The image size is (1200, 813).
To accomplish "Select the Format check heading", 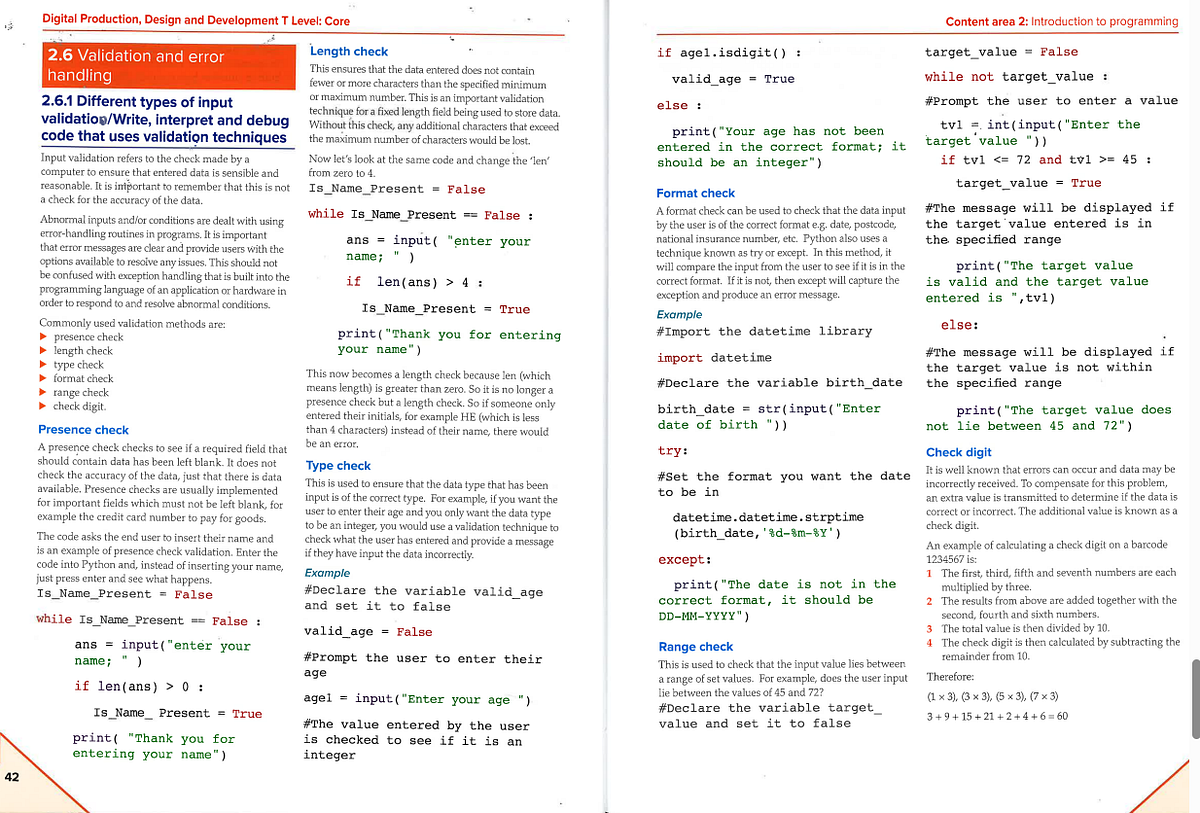I will (694, 192).
